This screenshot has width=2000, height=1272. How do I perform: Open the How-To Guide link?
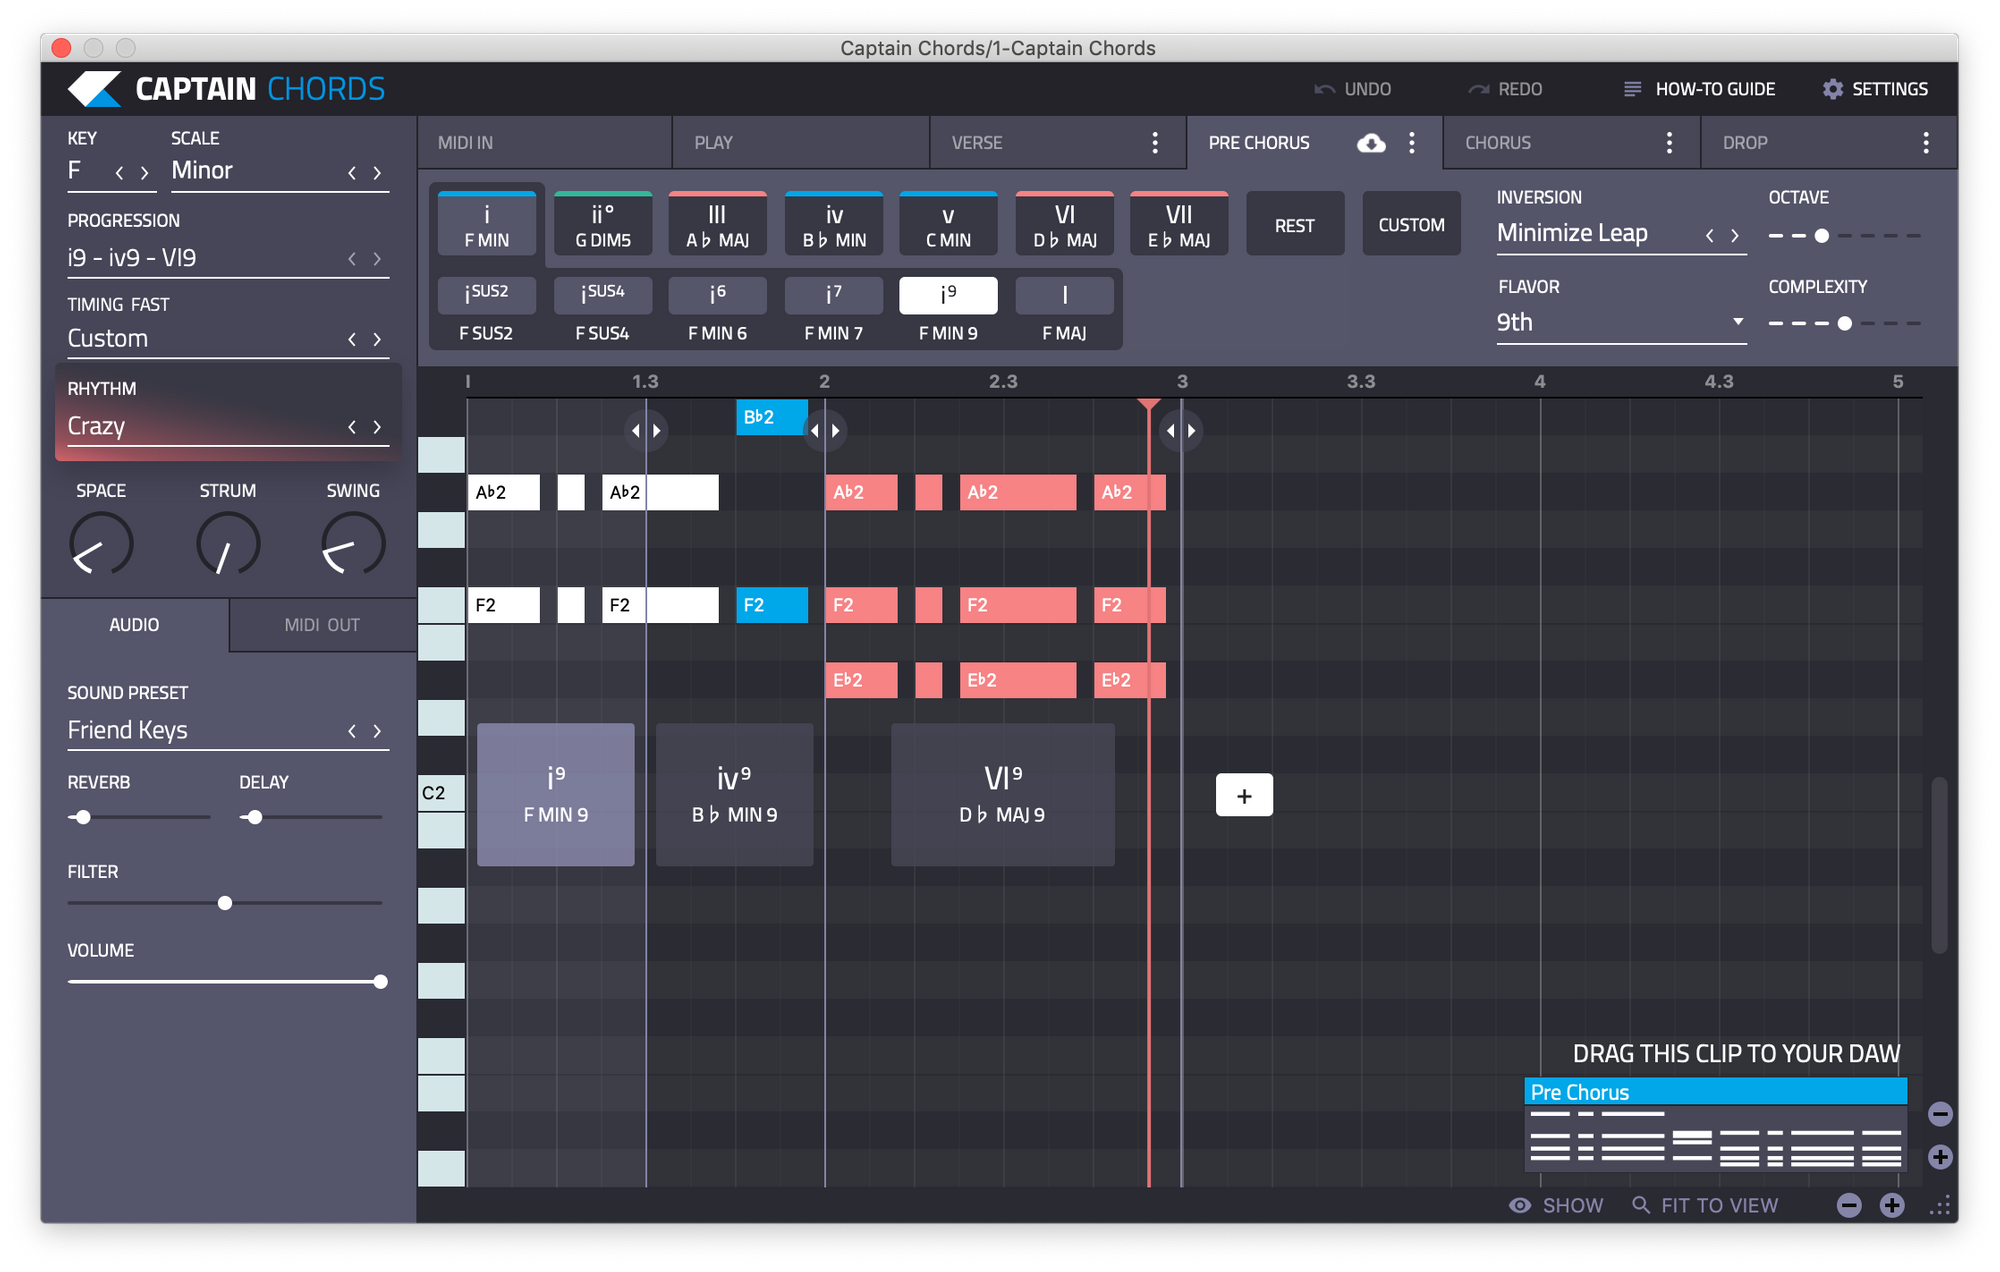pyautogui.click(x=1714, y=89)
